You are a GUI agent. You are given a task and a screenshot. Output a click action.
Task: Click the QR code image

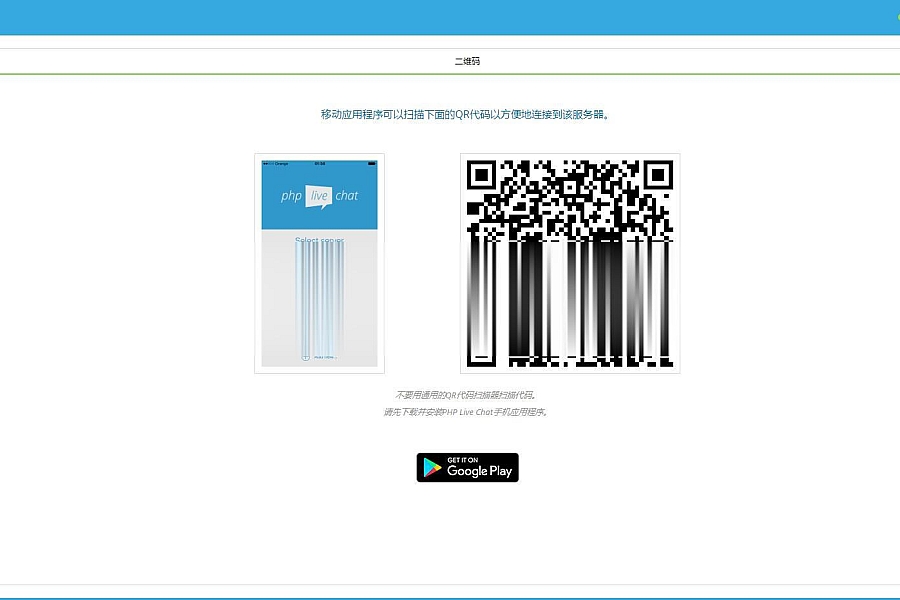(x=570, y=264)
